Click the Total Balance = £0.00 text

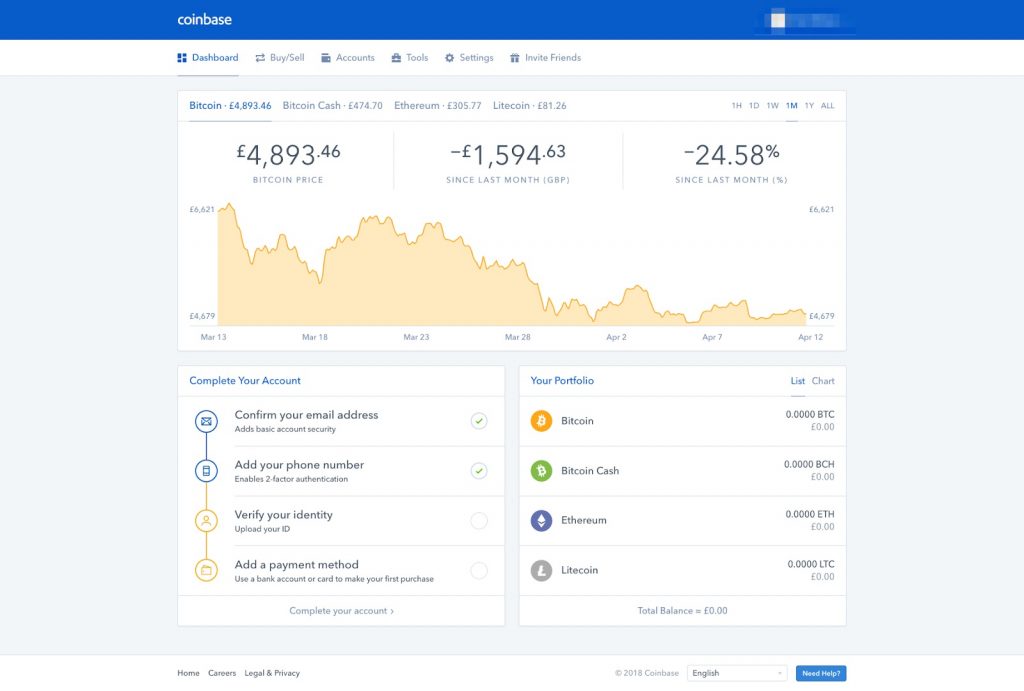pos(682,611)
